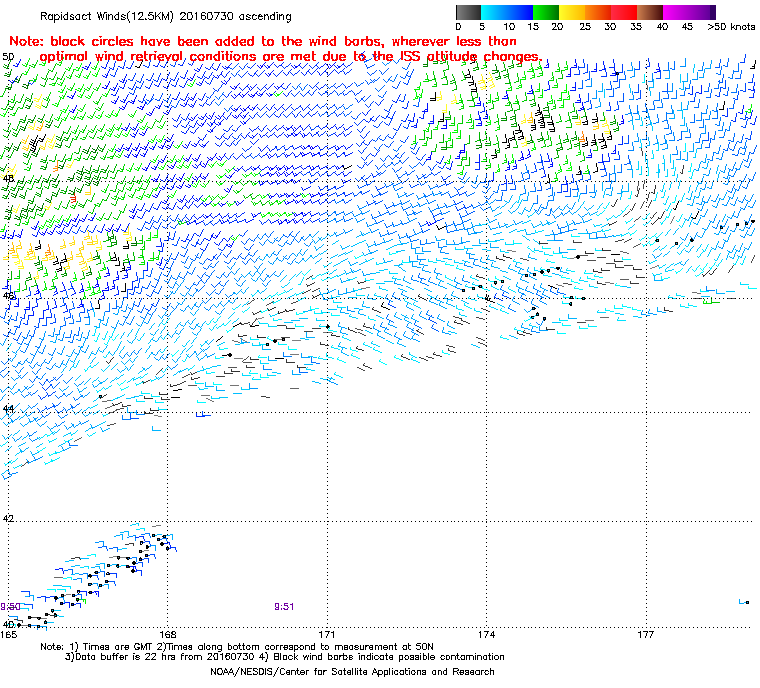Image resolution: width=760 pixels, height=688 pixels.
Task: Click the longitude label '174'
Action: (x=487, y=635)
